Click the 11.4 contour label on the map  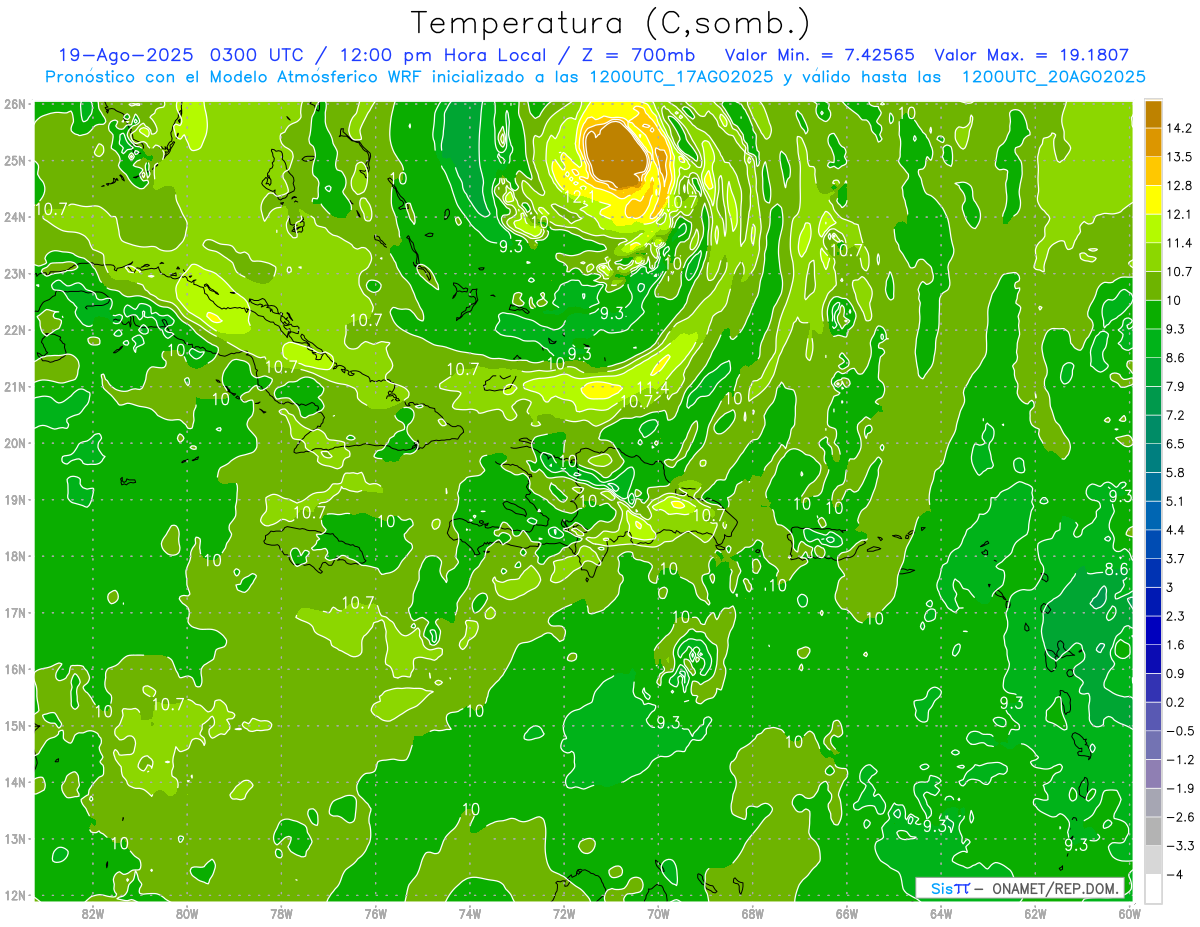coord(652,388)
